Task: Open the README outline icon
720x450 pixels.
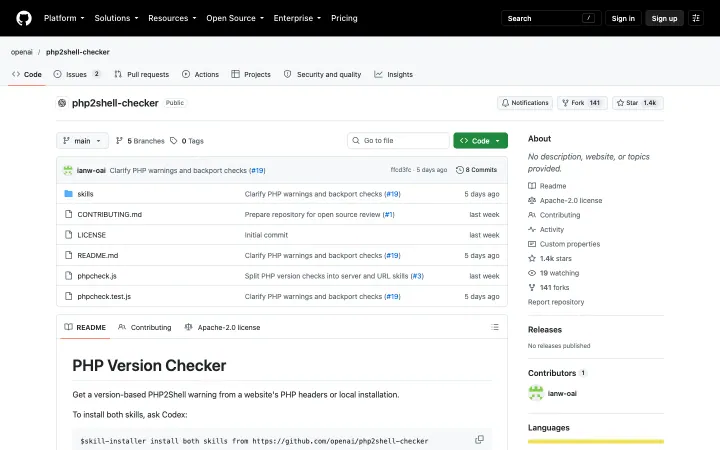Action: coord(495,327)
